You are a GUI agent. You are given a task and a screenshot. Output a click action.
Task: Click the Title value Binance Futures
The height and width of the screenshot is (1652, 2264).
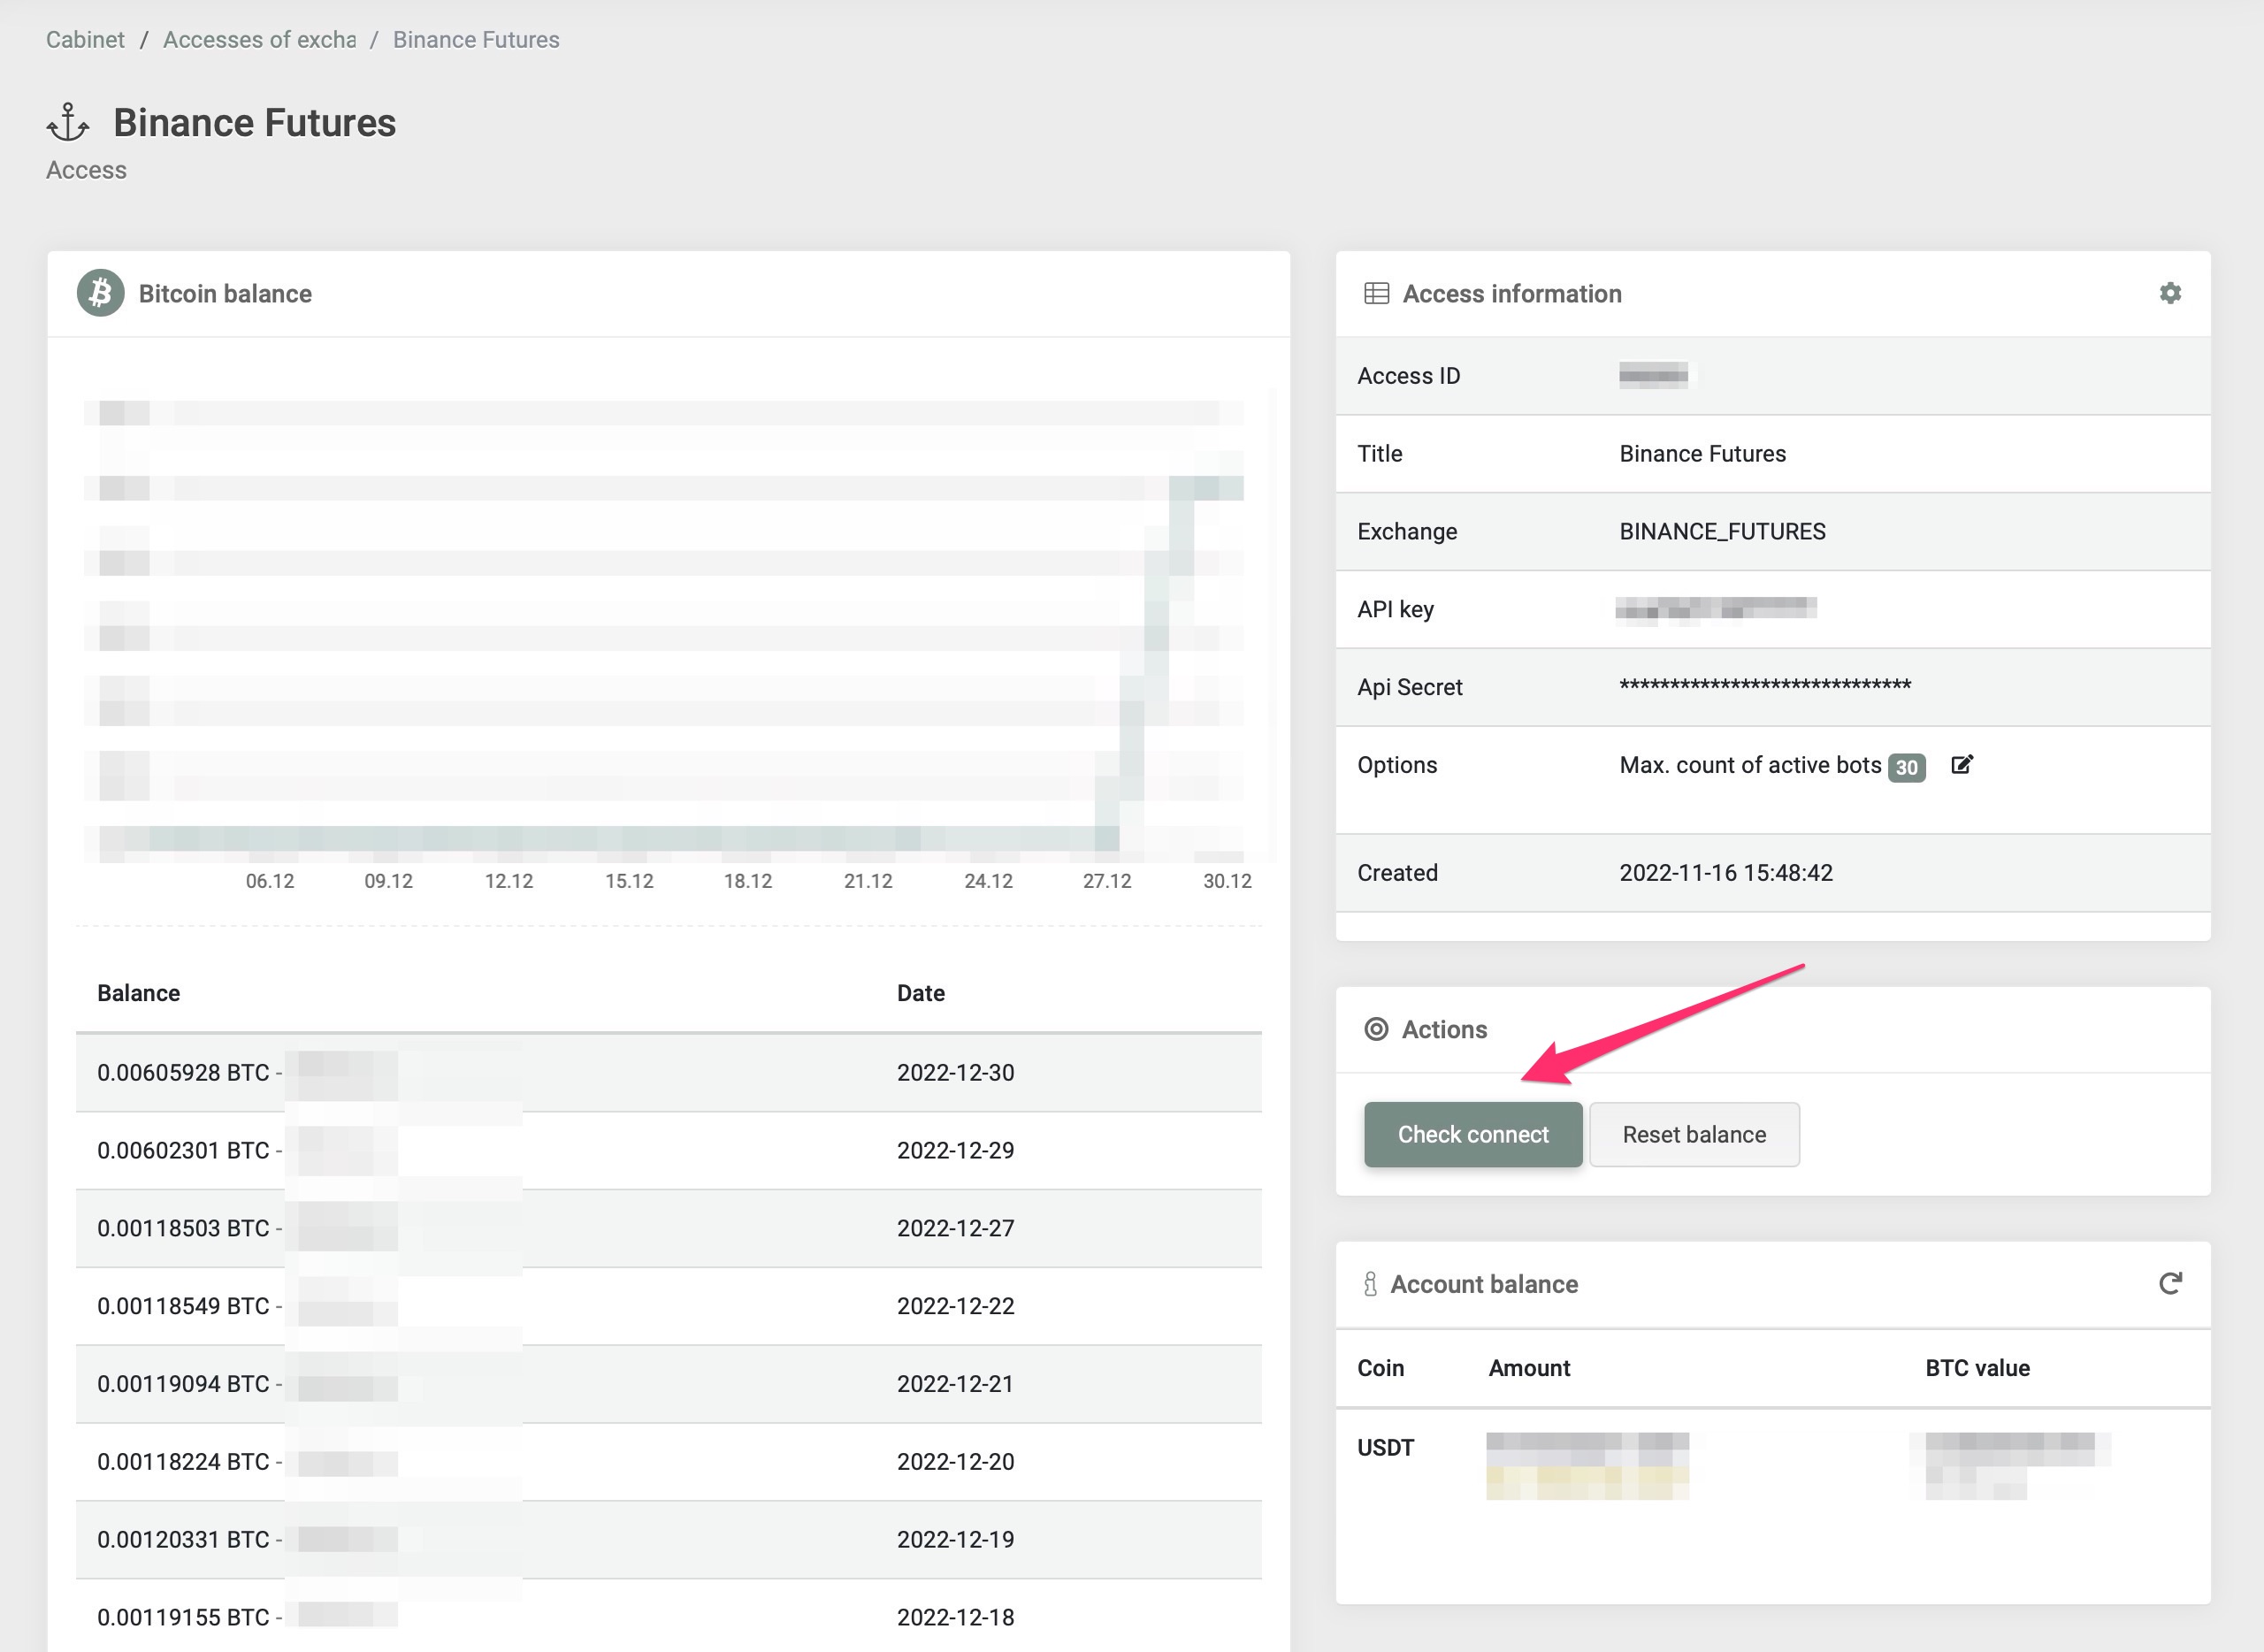point(1702,454)
